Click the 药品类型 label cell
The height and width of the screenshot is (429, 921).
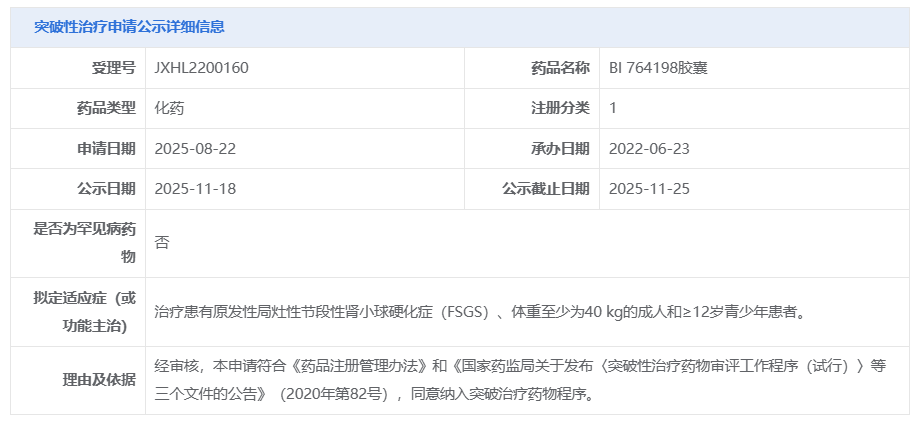pos(106,108)
